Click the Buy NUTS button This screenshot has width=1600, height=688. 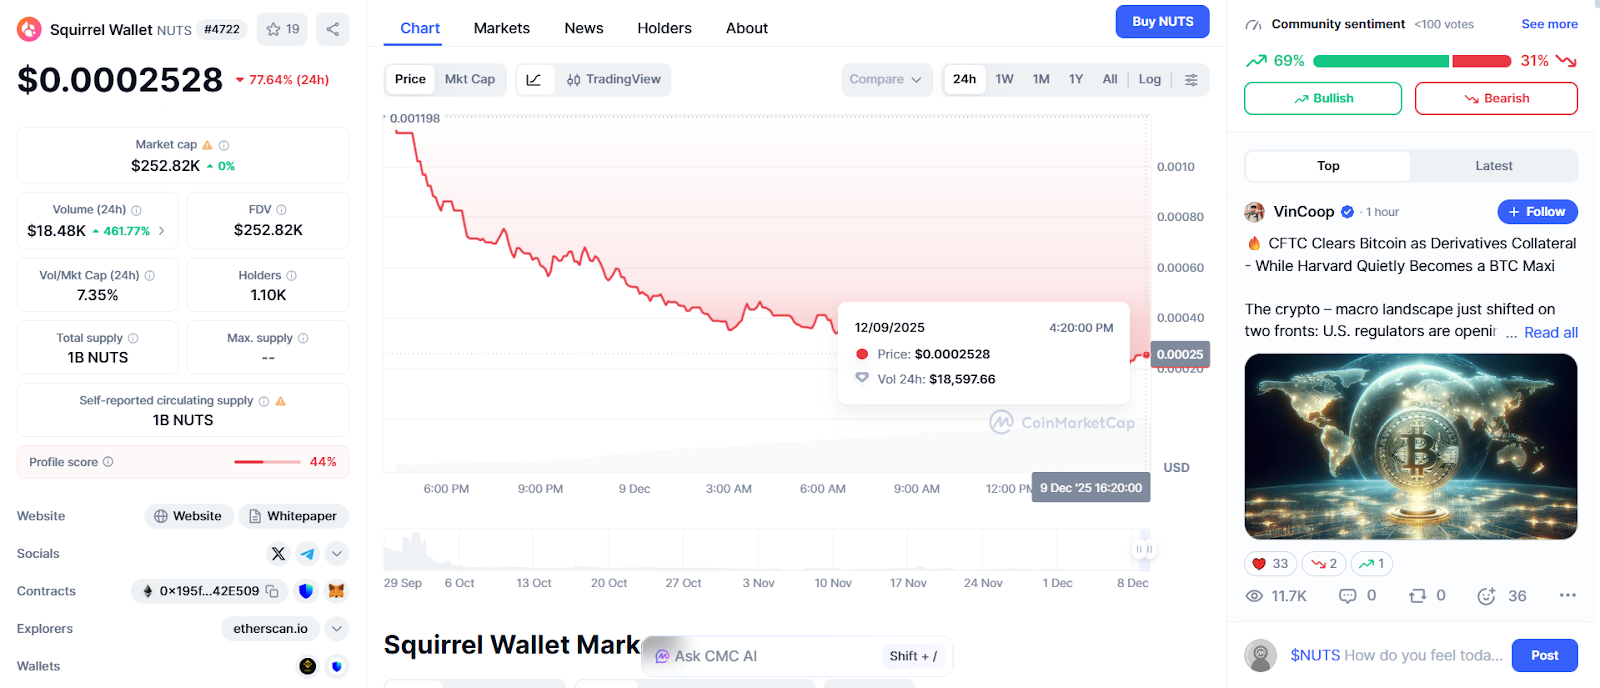point(1162,21)
